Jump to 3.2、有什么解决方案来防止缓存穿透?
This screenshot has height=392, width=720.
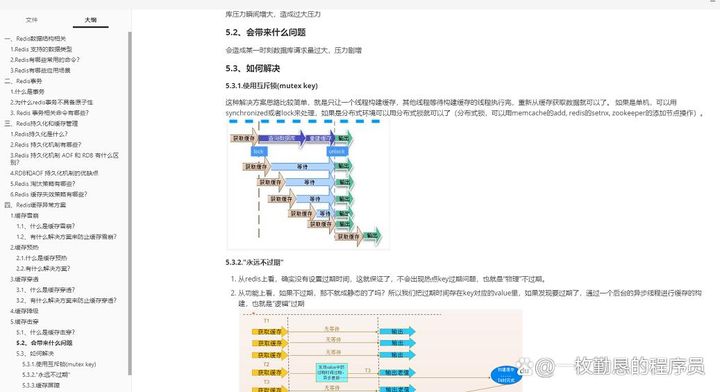coord(67,300)
